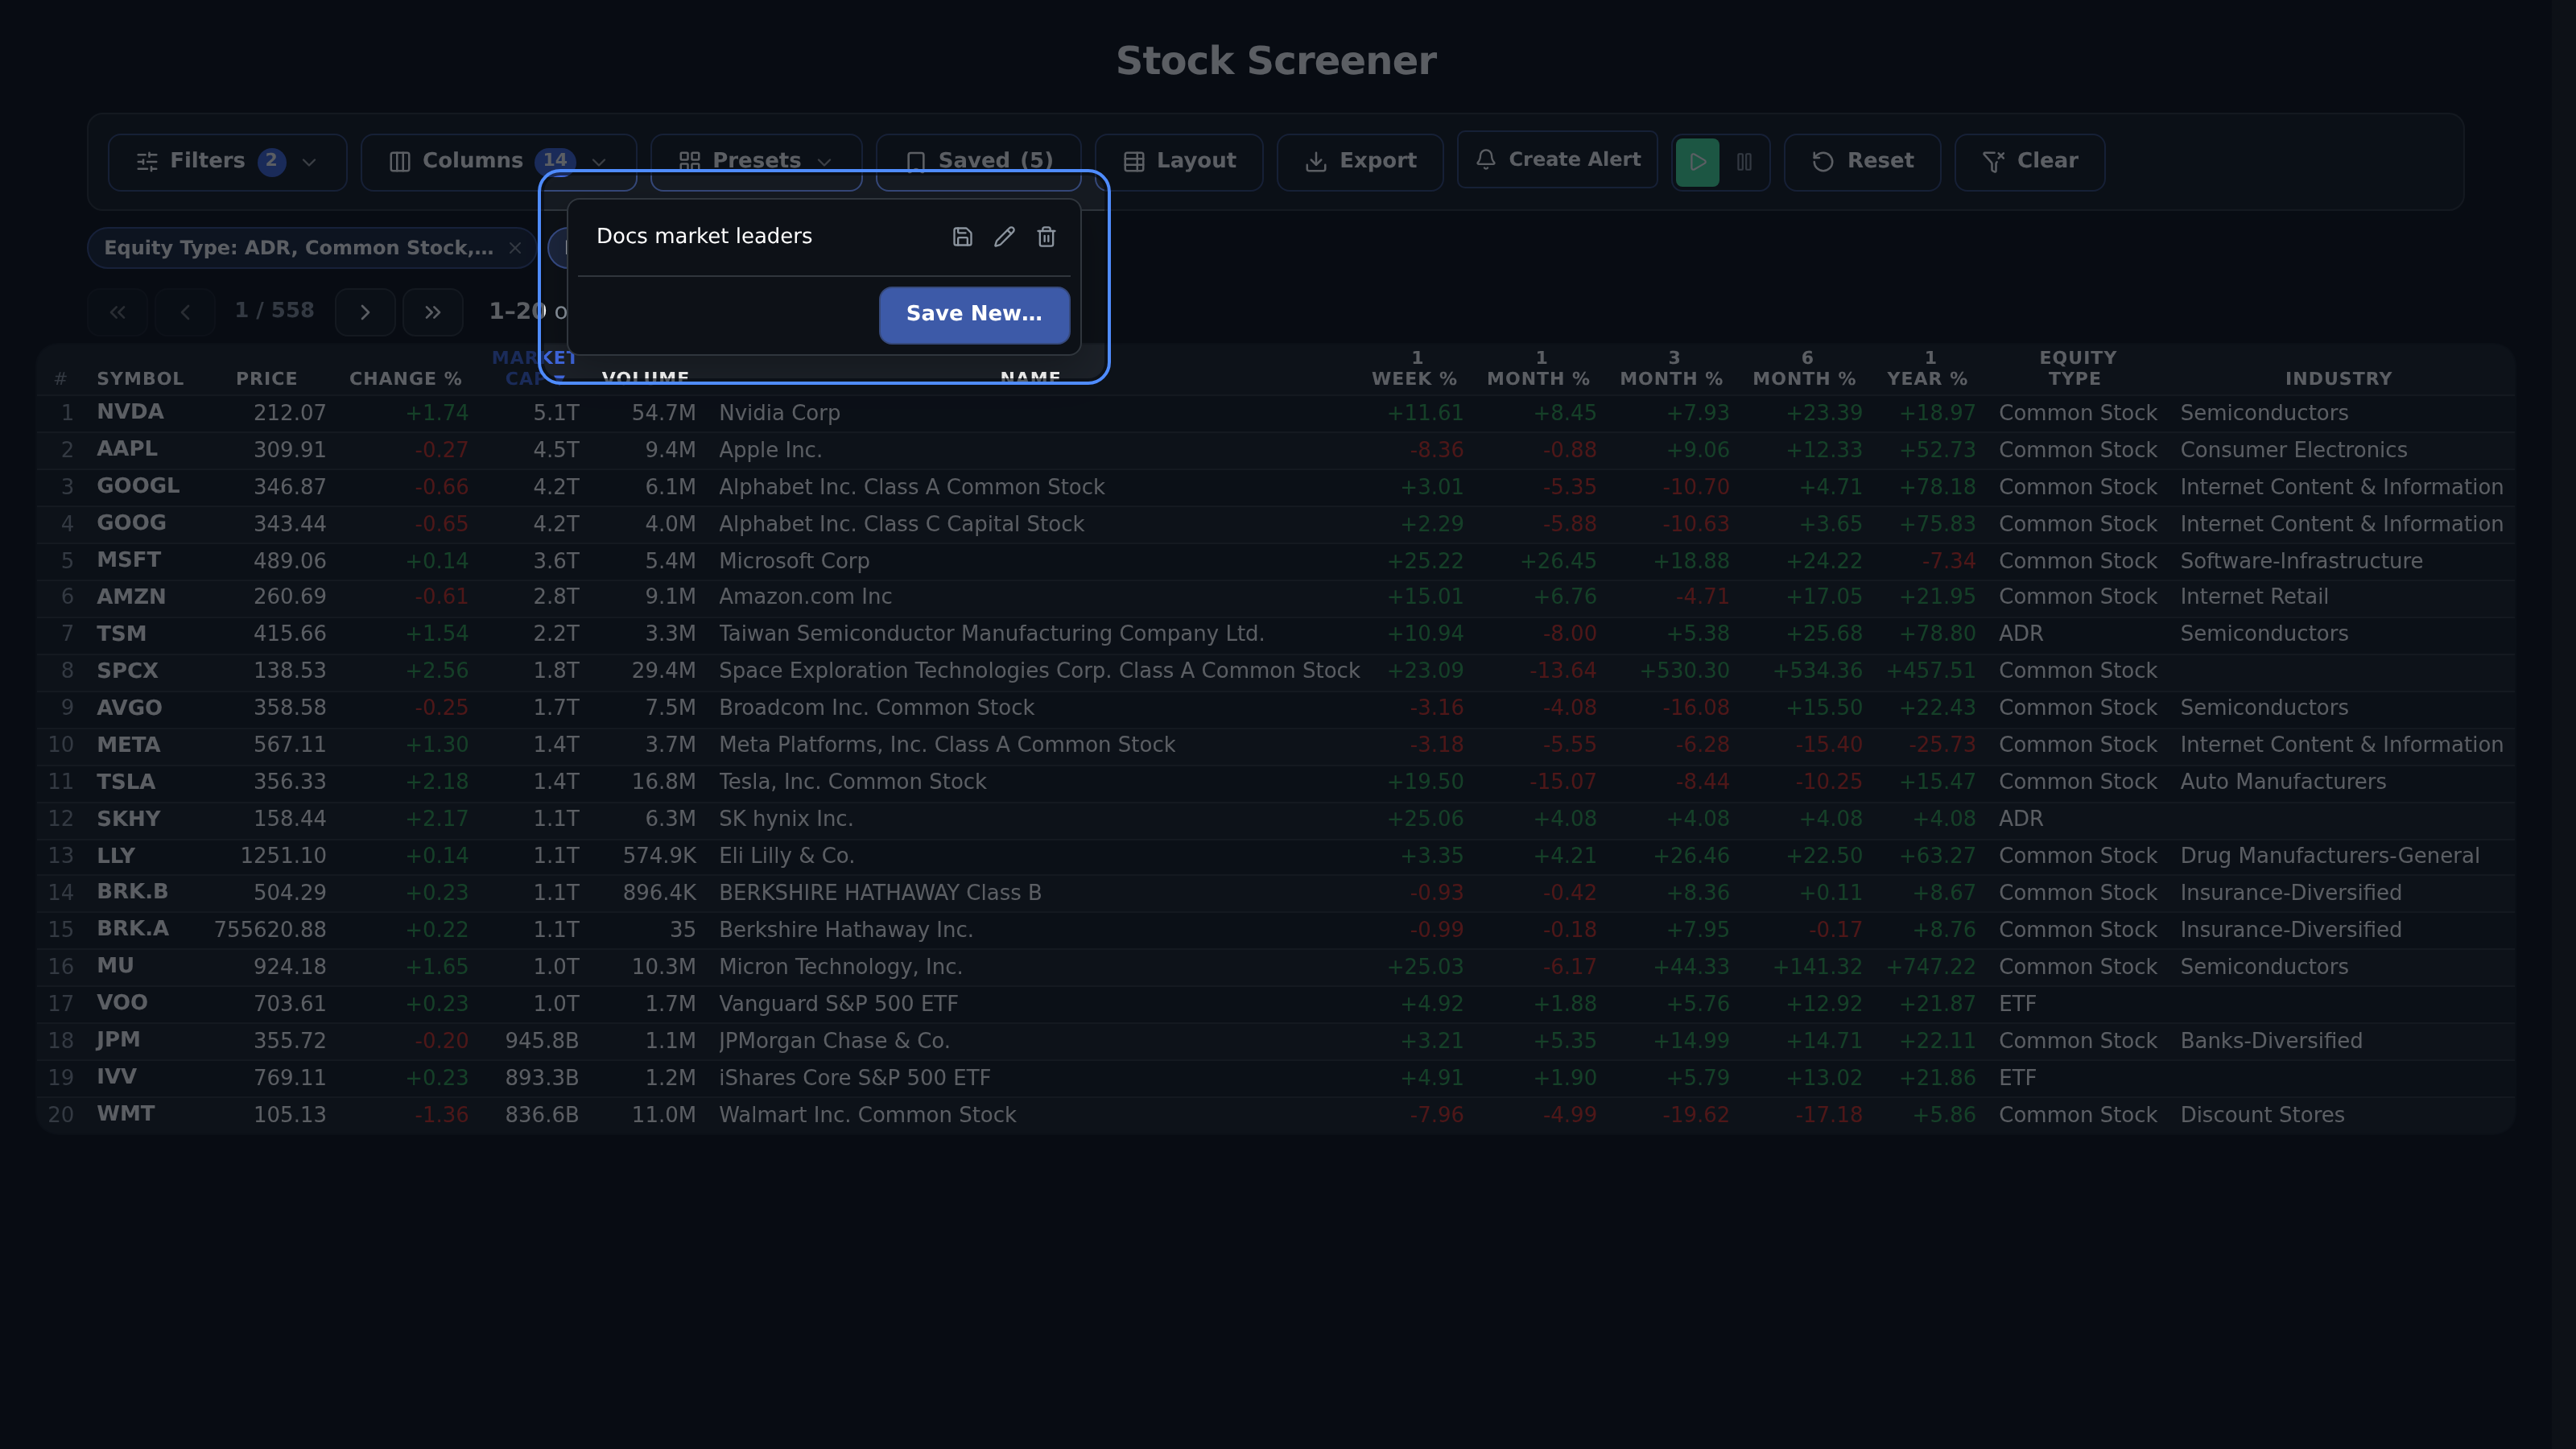Screen dimensions: 2576x1449
Task: Reset the screener settings
Action: pos(1862,161)
